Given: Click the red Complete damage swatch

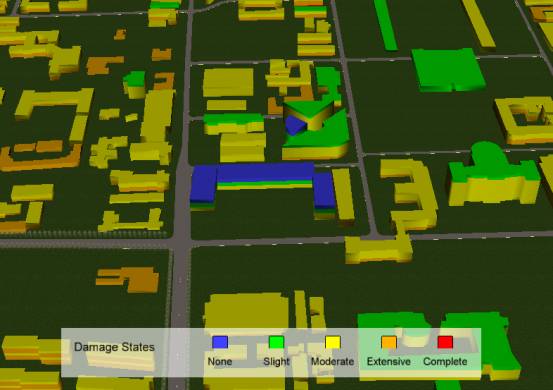Looking at the screenshot, I should tap(445, 342).
